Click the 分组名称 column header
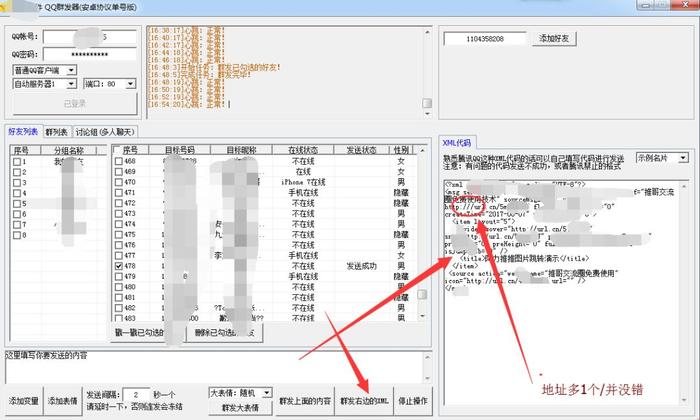Viewport: 700px width, 420px height. pos(69,150)
